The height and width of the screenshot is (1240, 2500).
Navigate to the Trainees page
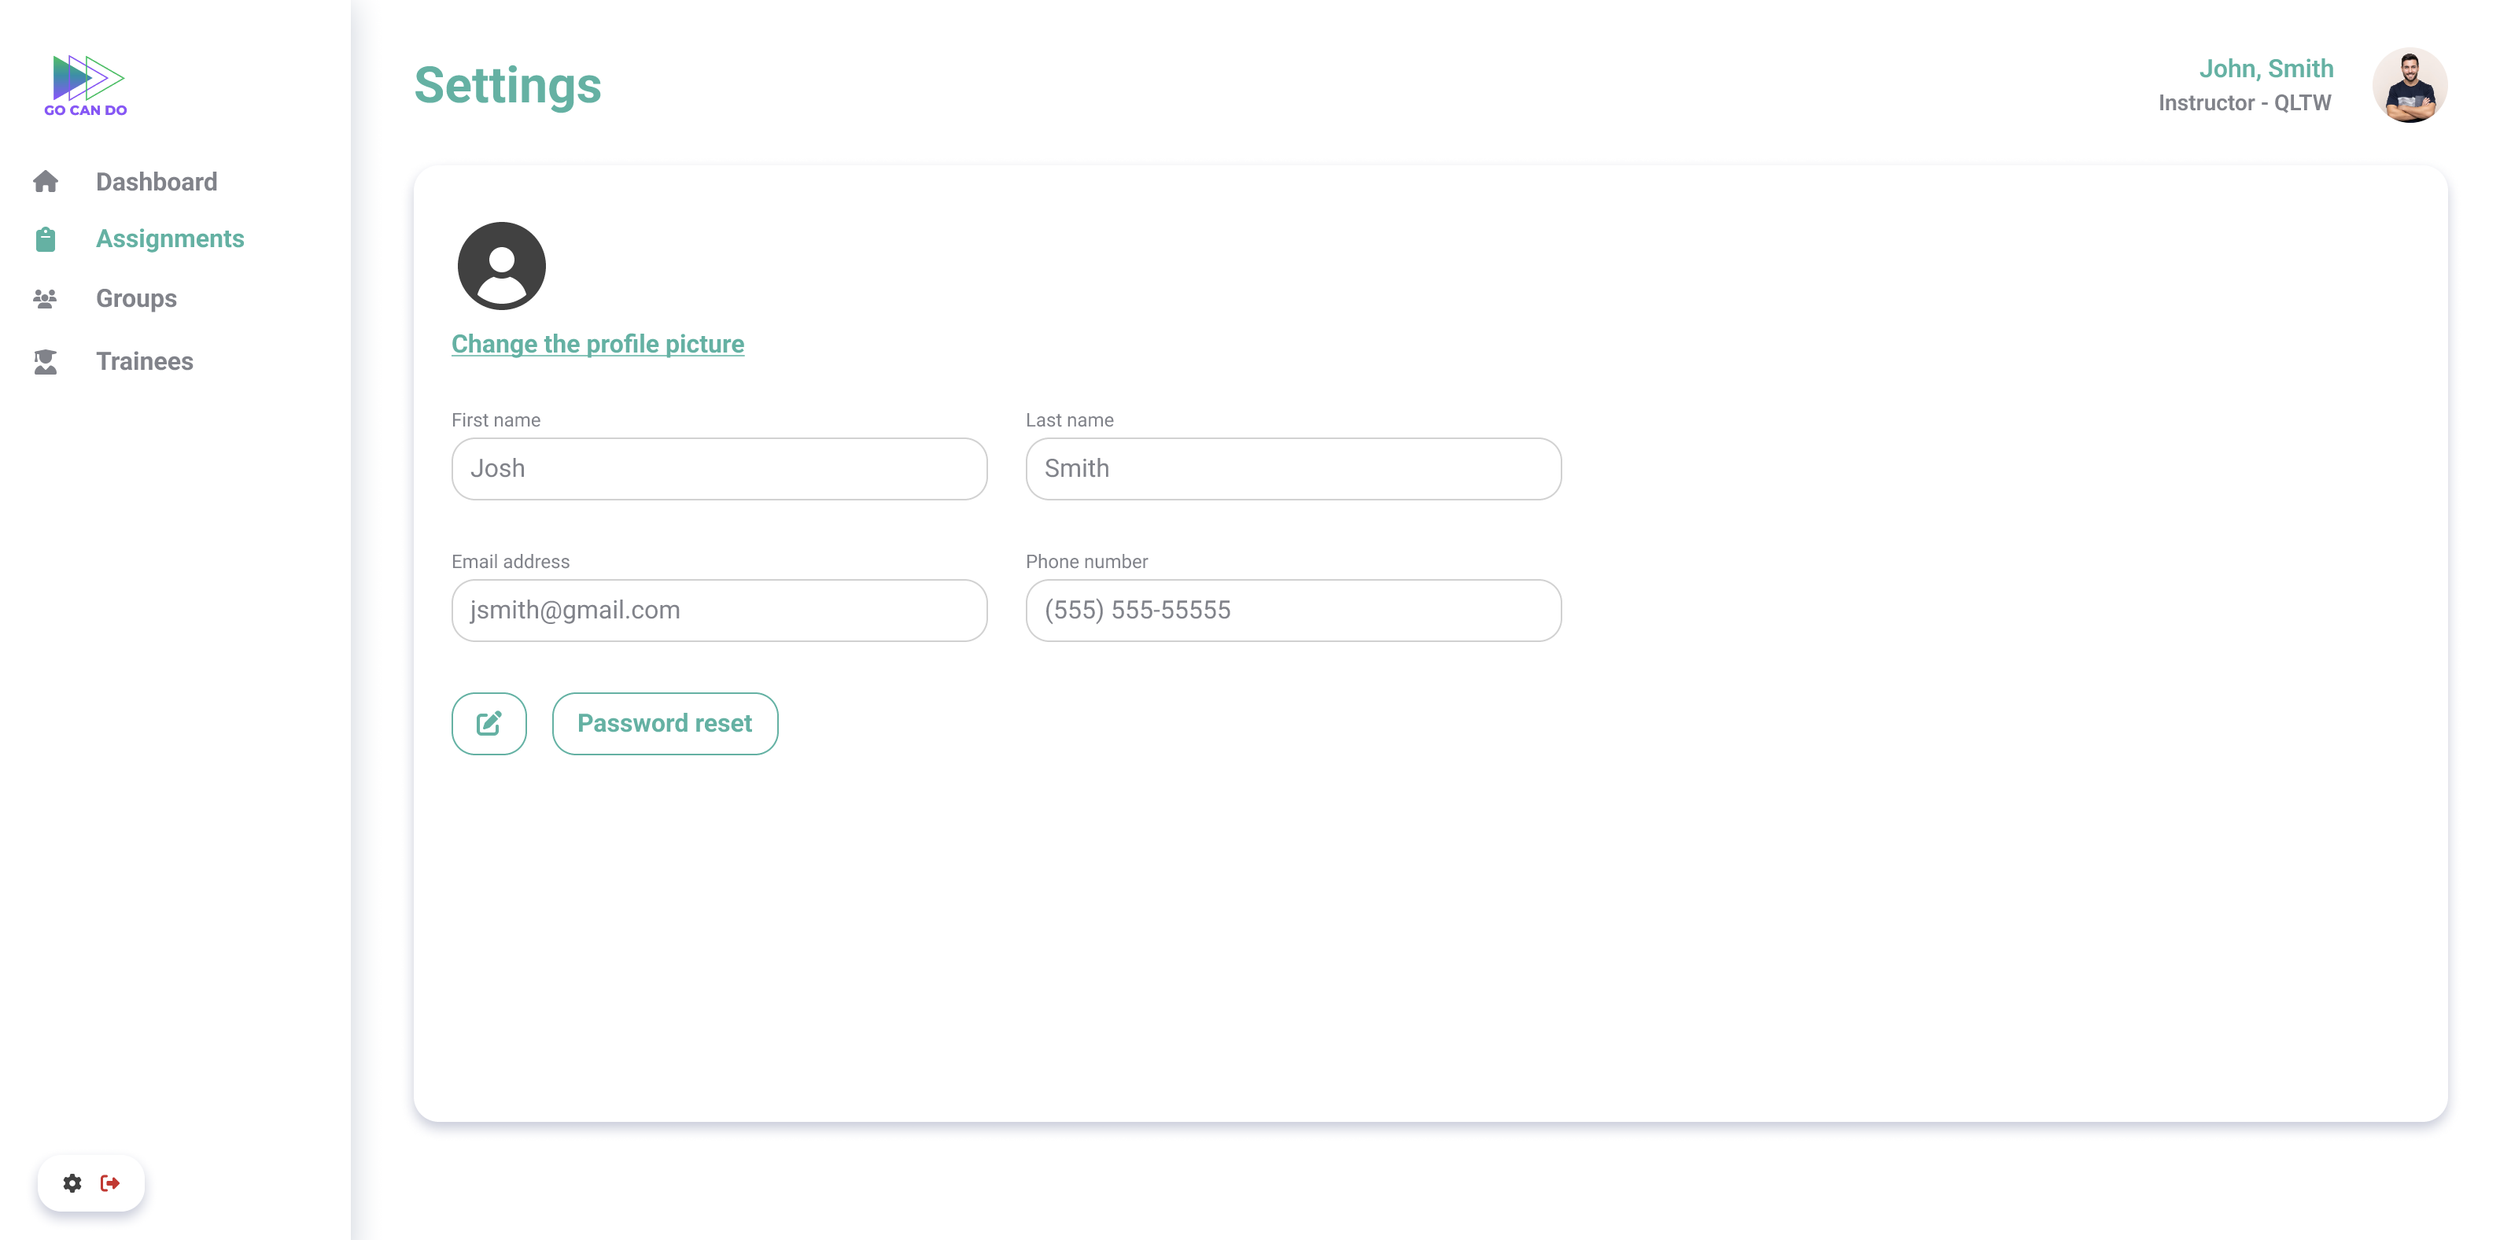[x=144, y=362]
